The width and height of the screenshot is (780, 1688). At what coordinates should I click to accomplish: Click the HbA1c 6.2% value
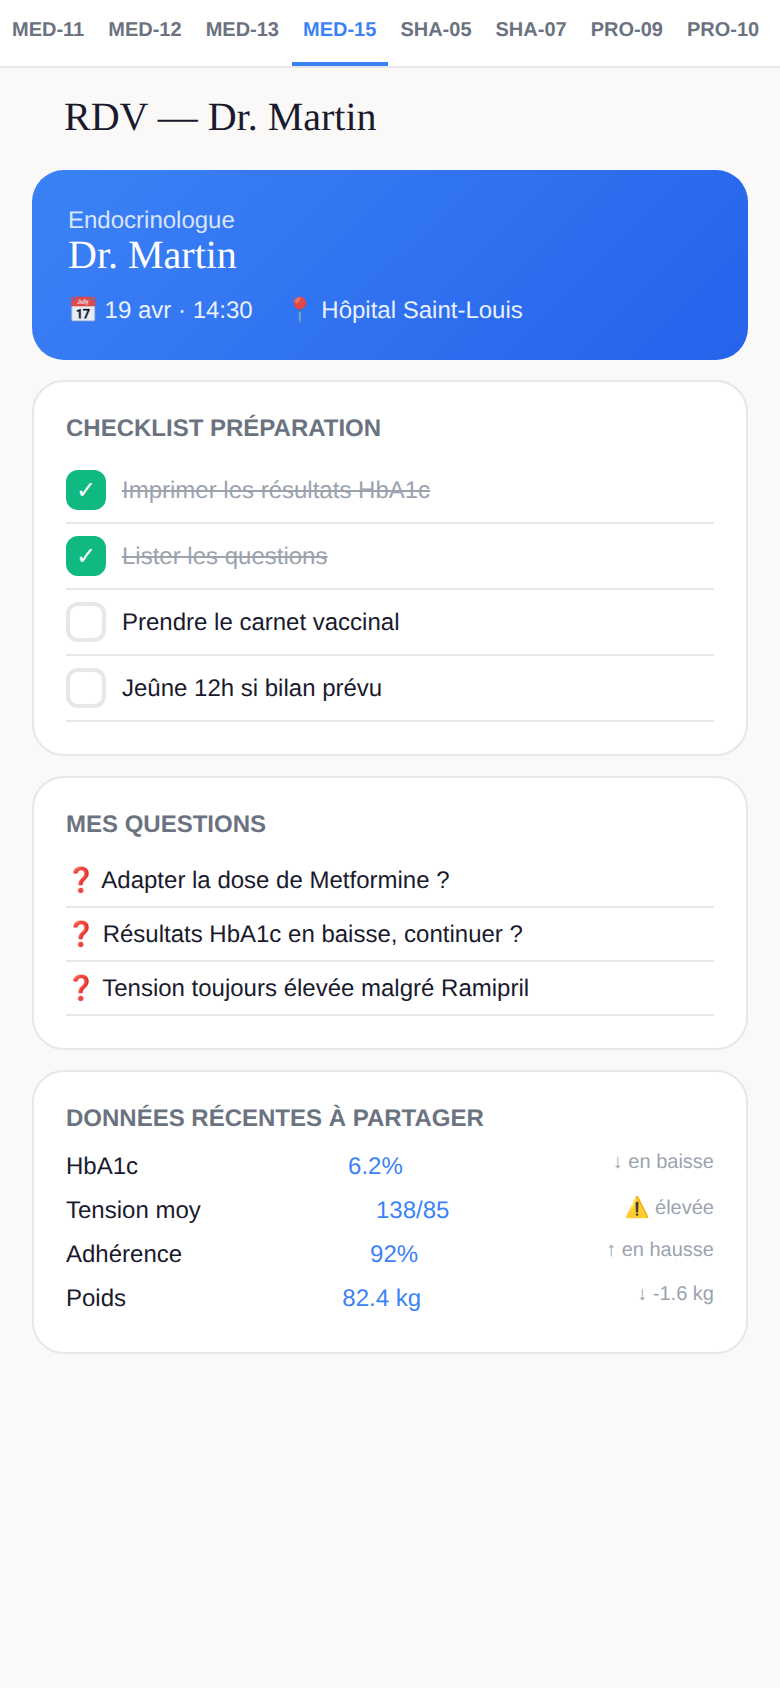[x=375, y=1166]
